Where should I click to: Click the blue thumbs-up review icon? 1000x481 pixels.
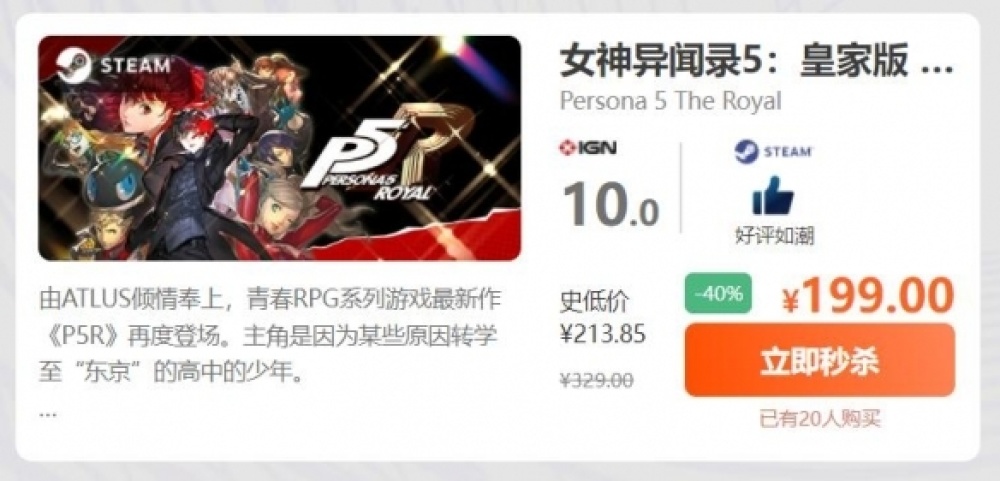tap(772, 195)
